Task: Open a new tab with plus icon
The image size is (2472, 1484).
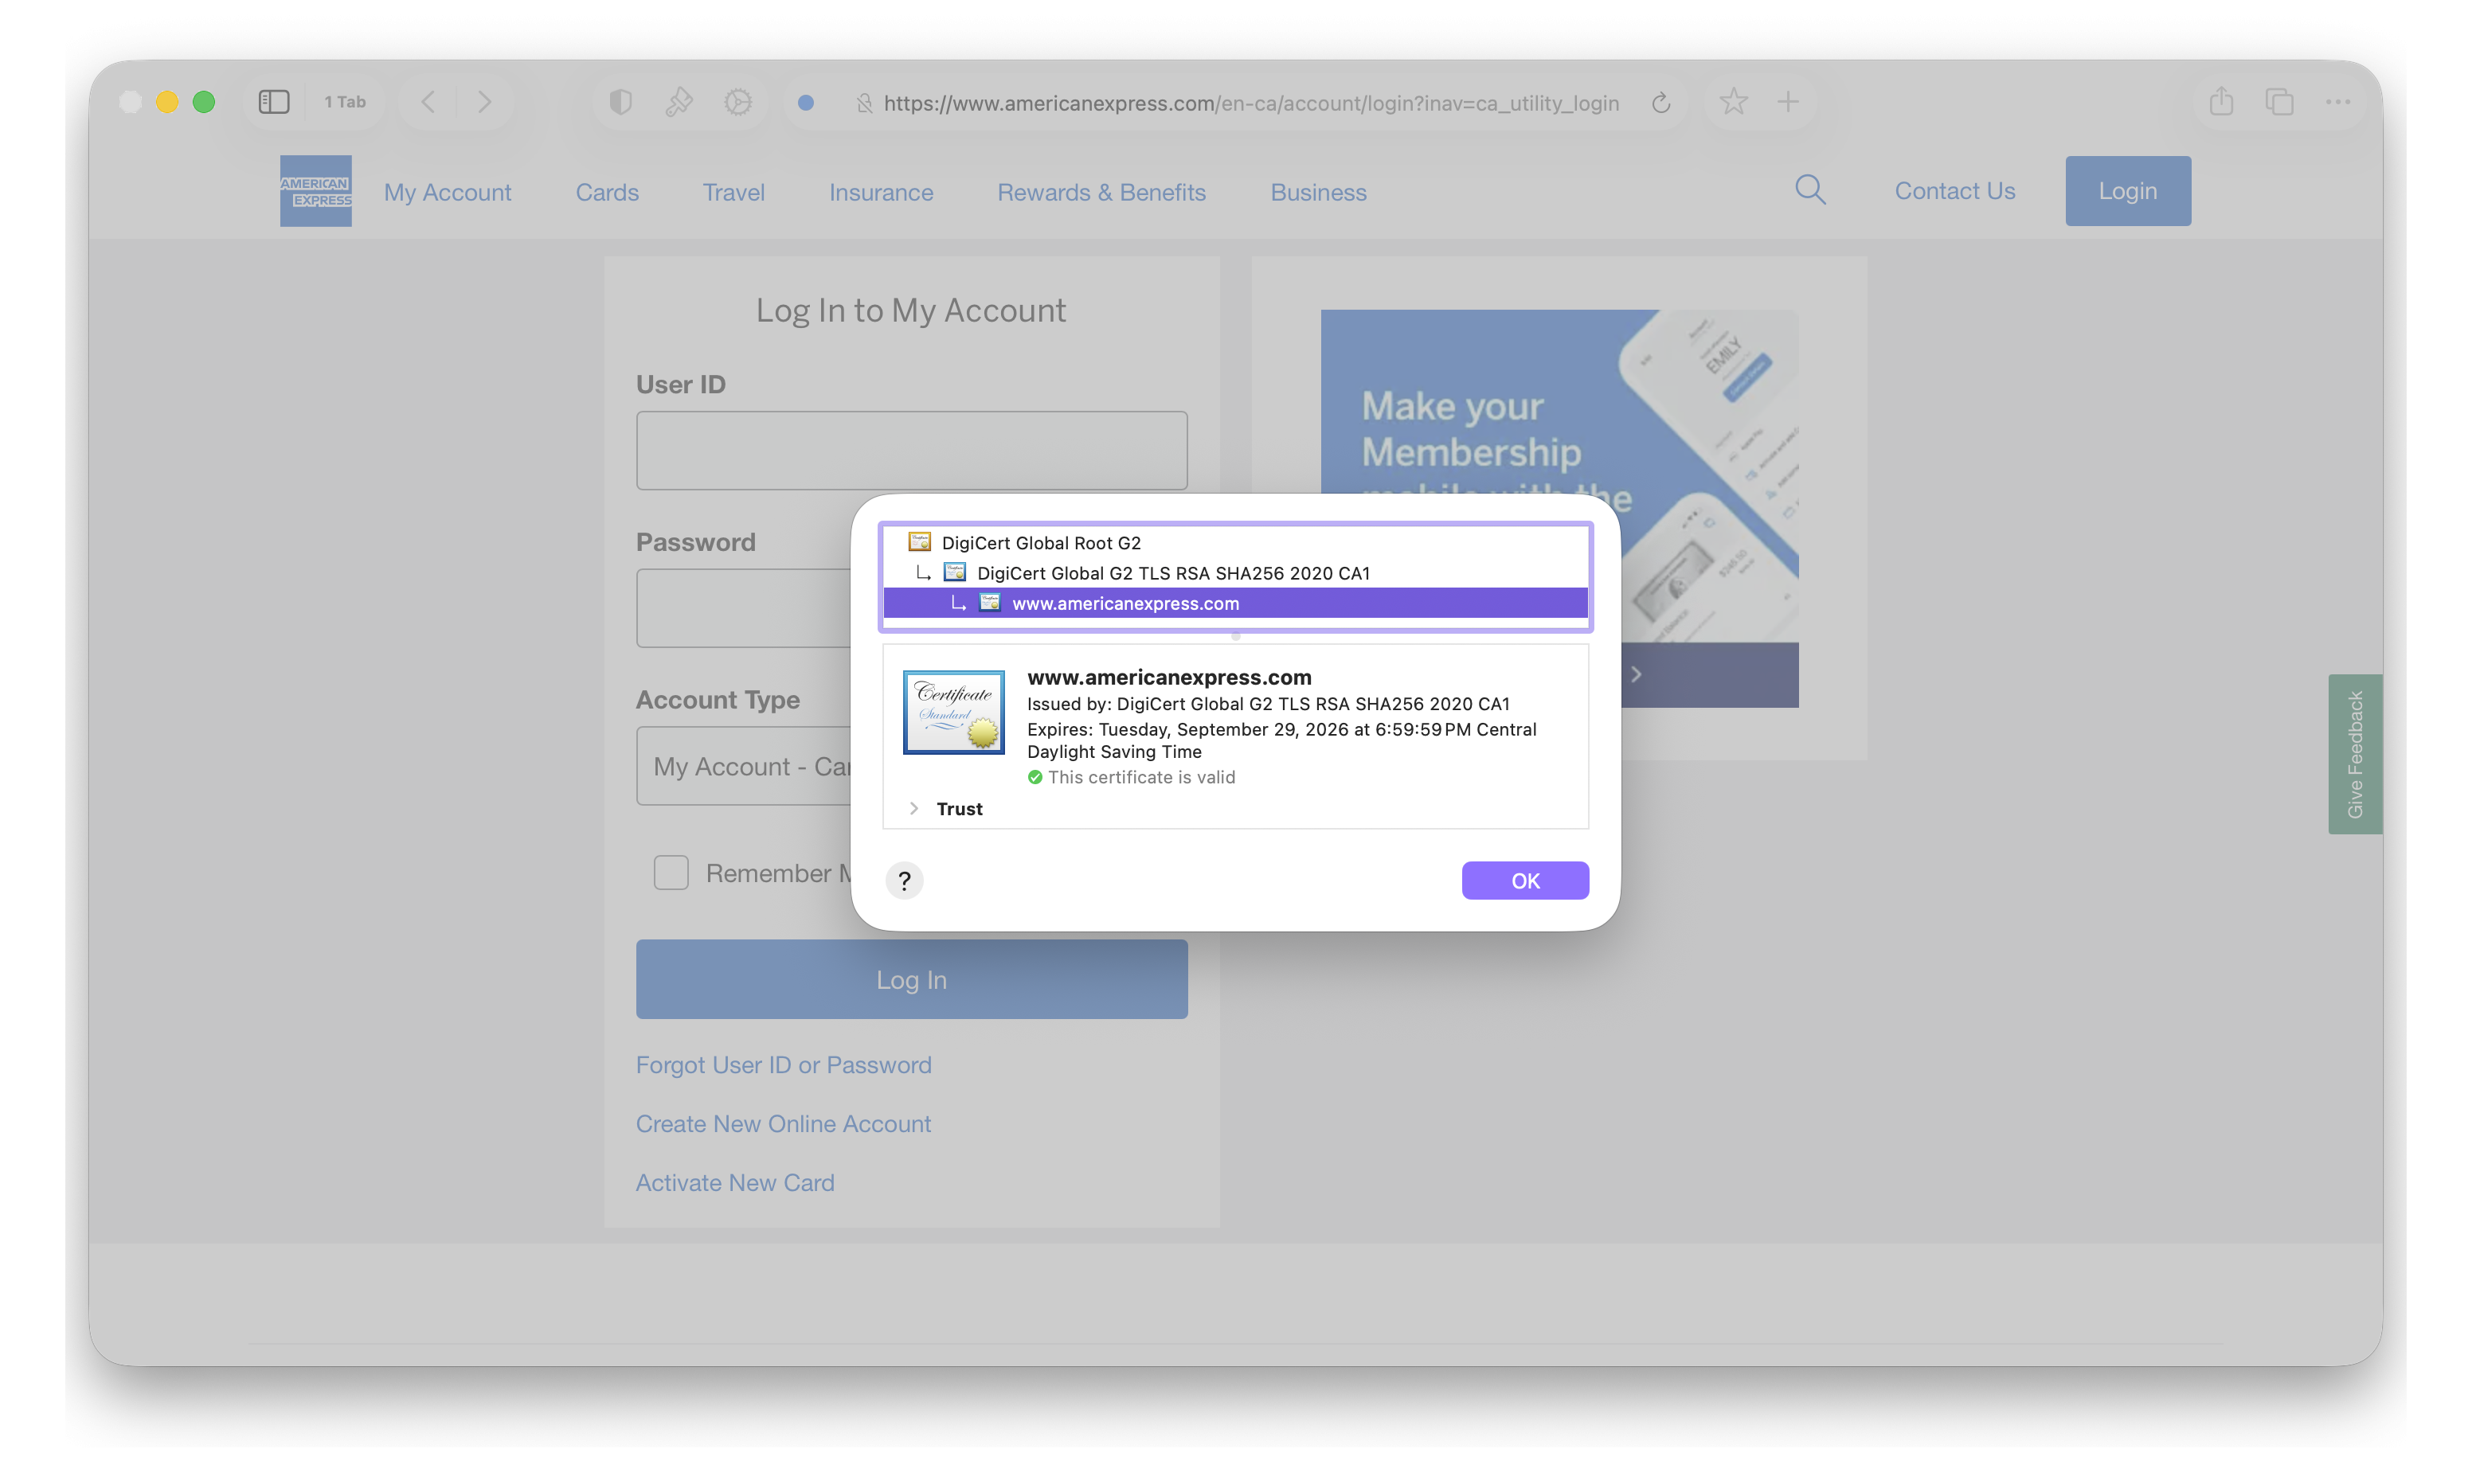Action: [x=1788, y=102]
